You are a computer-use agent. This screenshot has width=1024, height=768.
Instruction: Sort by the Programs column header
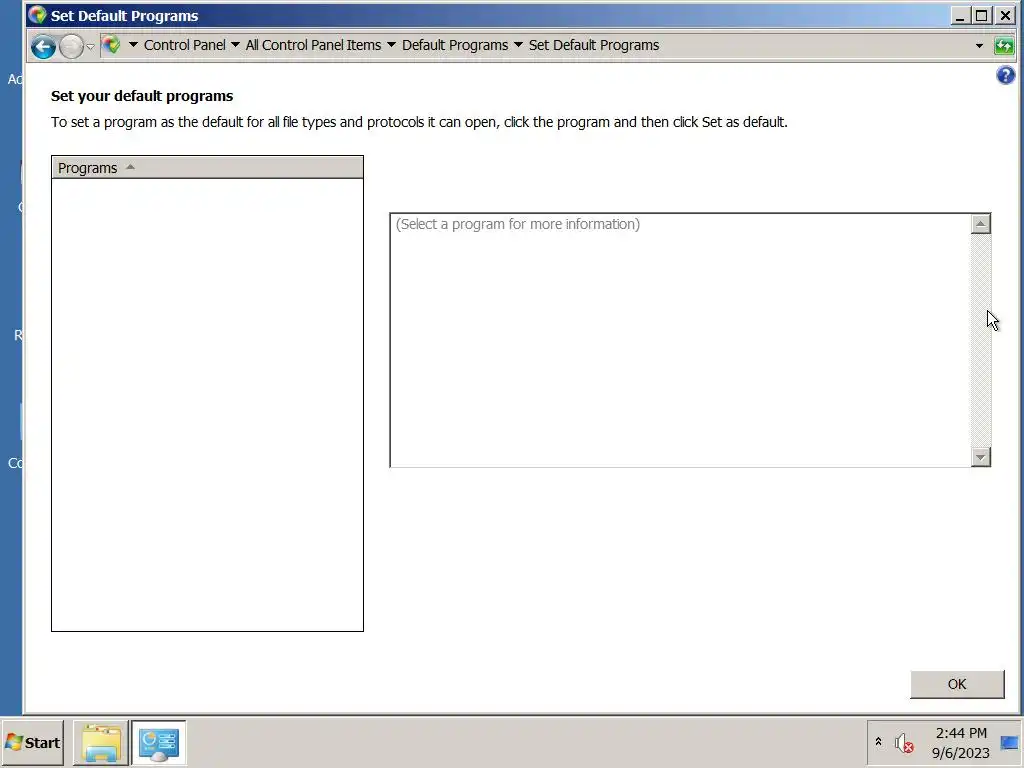[x=207, y=168]
